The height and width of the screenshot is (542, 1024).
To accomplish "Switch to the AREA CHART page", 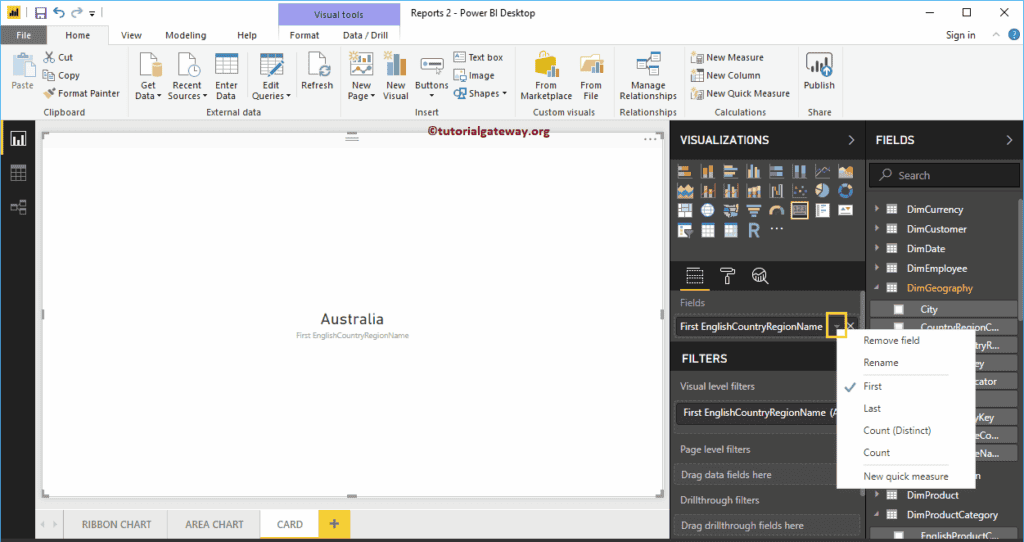I will tap(214, 524).
